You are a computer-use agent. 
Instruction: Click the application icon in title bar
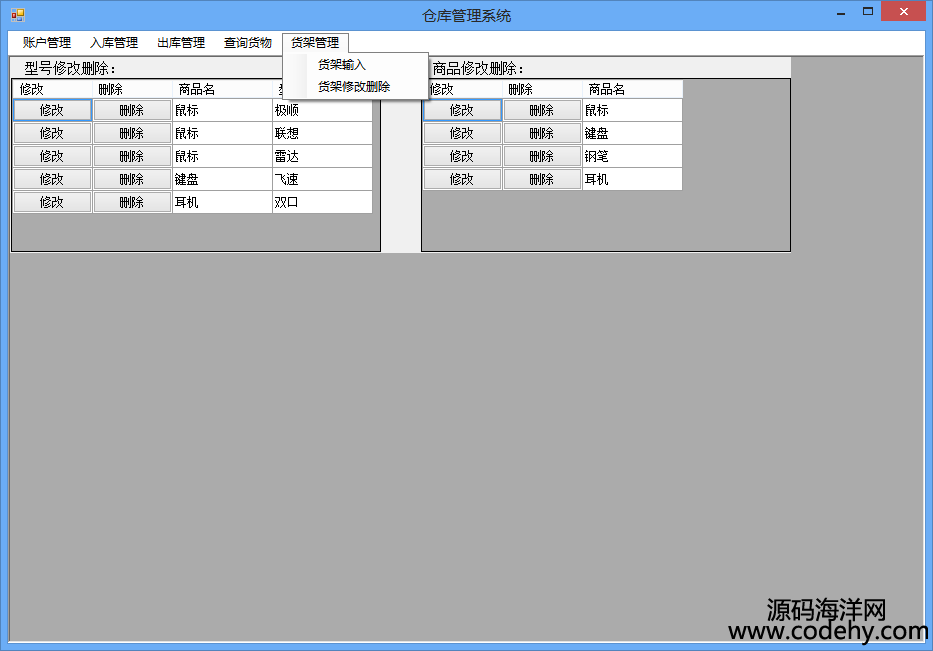(x=18, y=15)
